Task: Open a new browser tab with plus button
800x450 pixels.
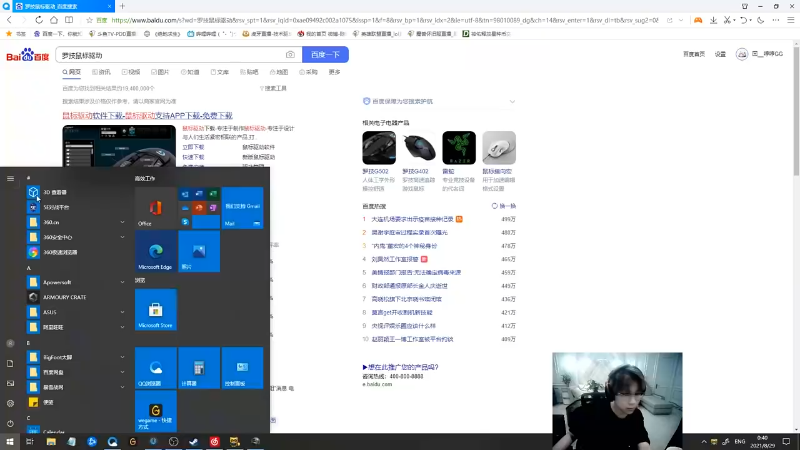Action: [122, 6]
